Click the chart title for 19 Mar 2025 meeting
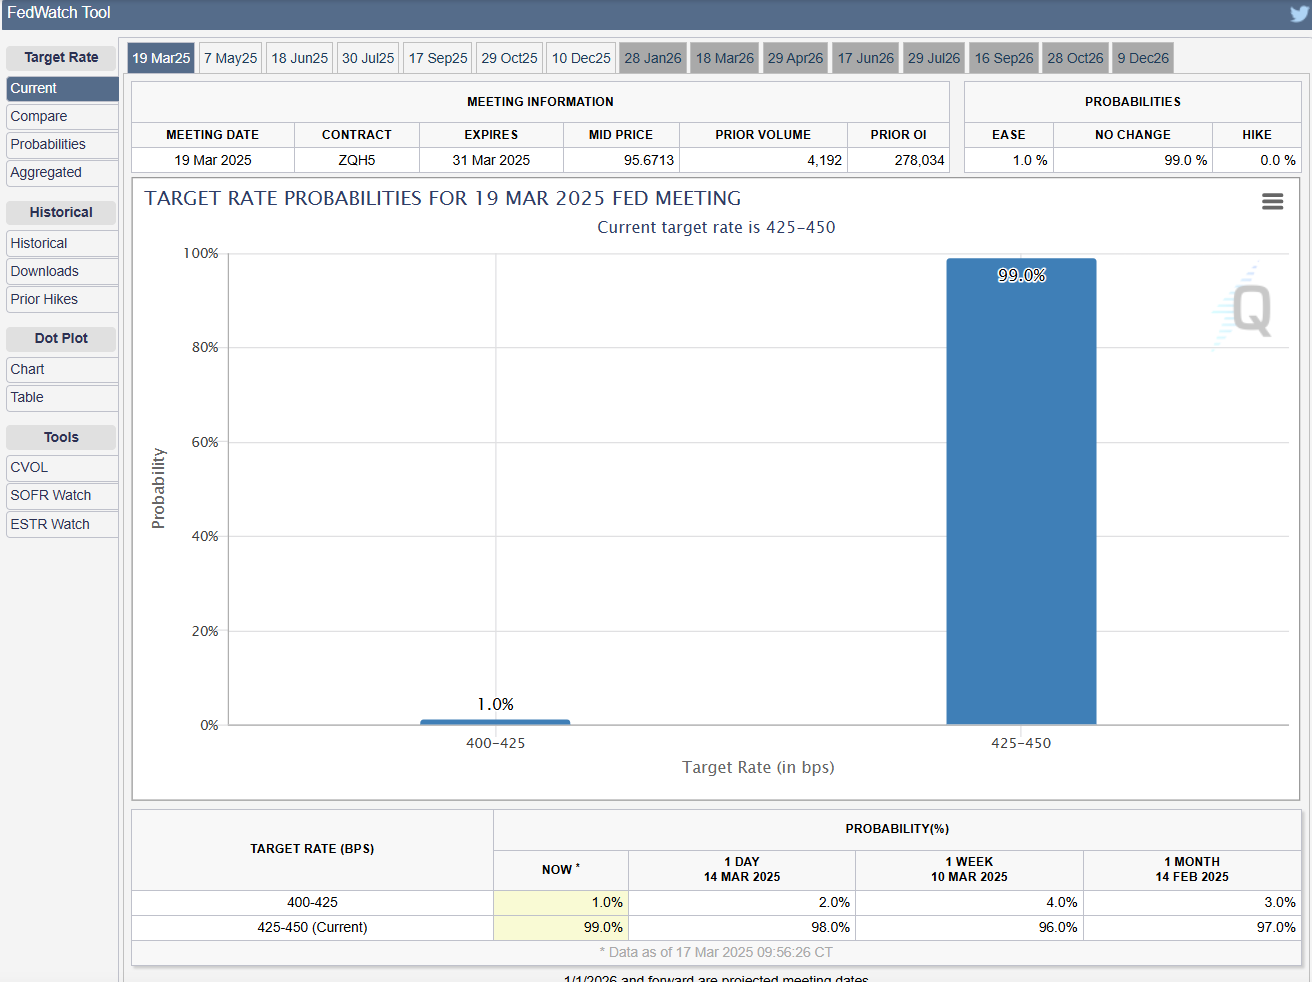Screen dimensions: 1312x982 coord(443,198)
